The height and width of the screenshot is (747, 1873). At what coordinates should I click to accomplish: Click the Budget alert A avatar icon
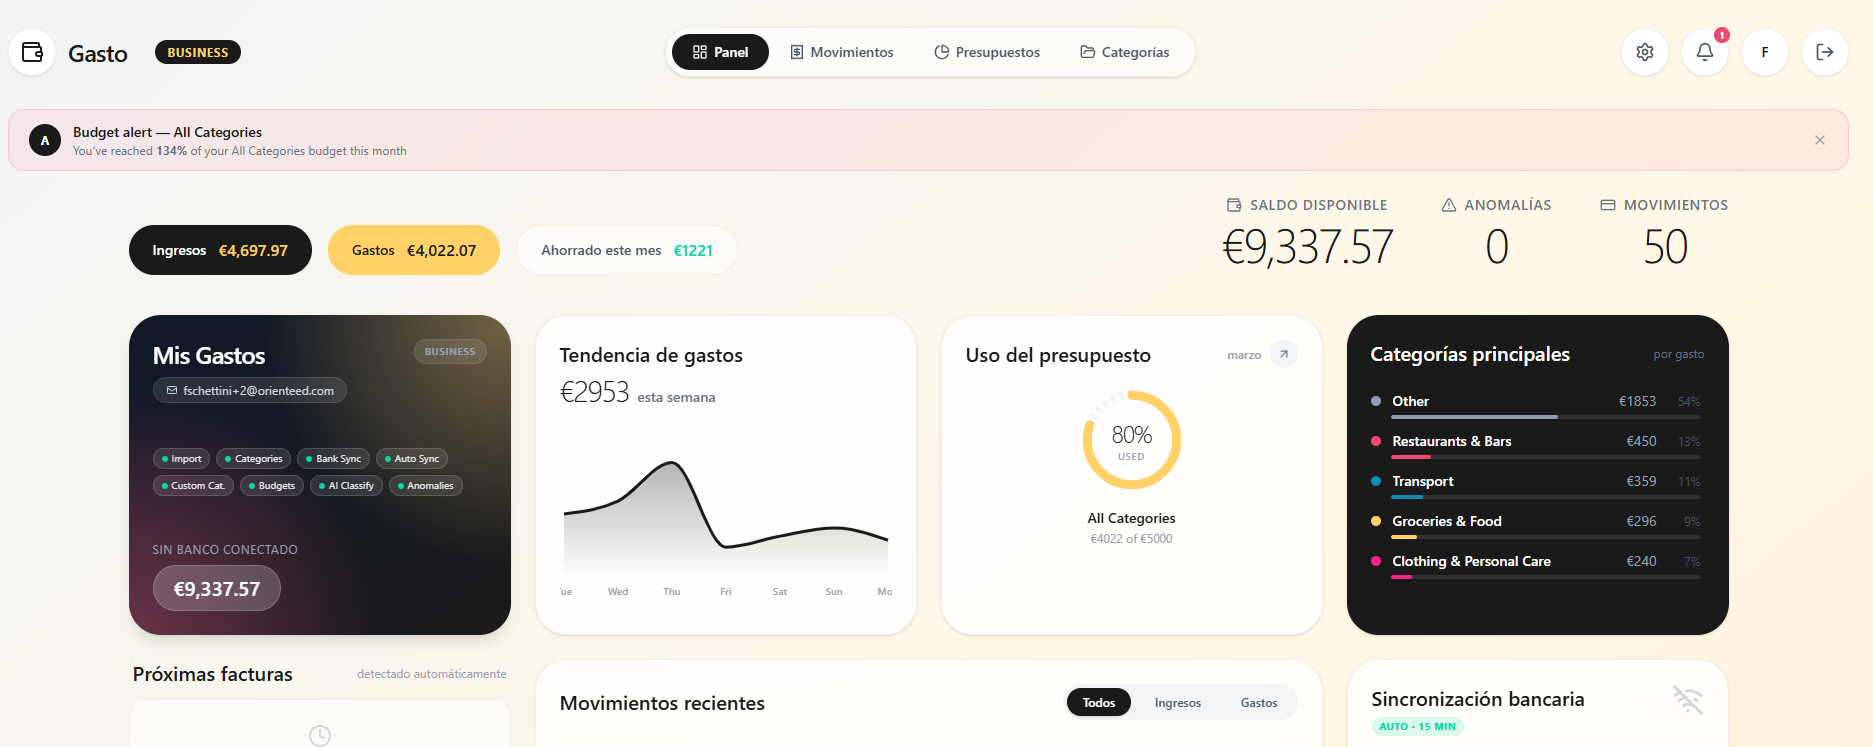pos(45,140)
